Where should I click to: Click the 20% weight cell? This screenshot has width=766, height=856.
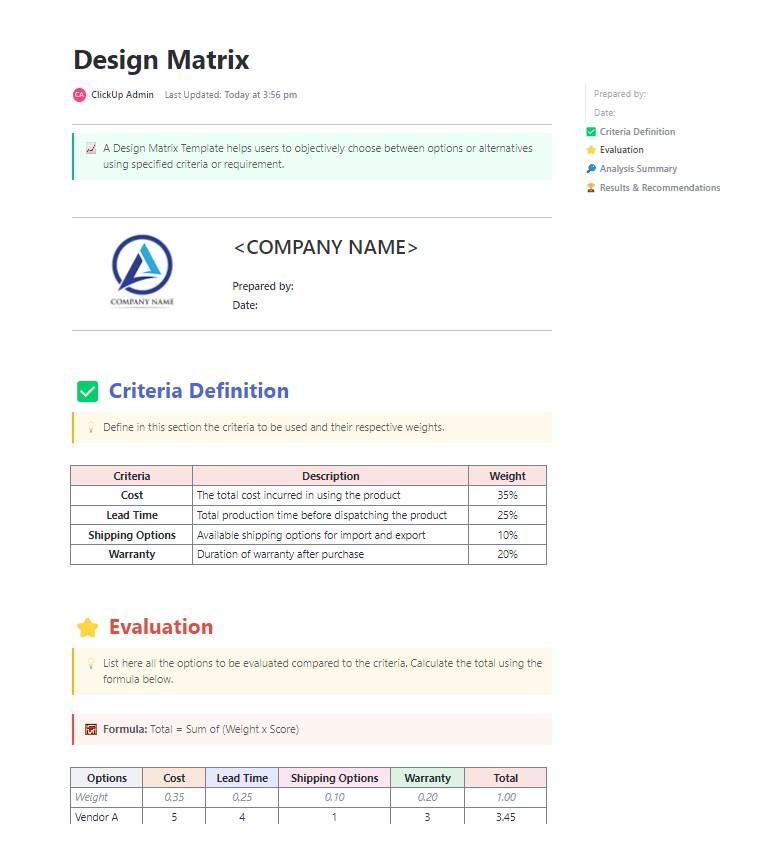[507, 554]
